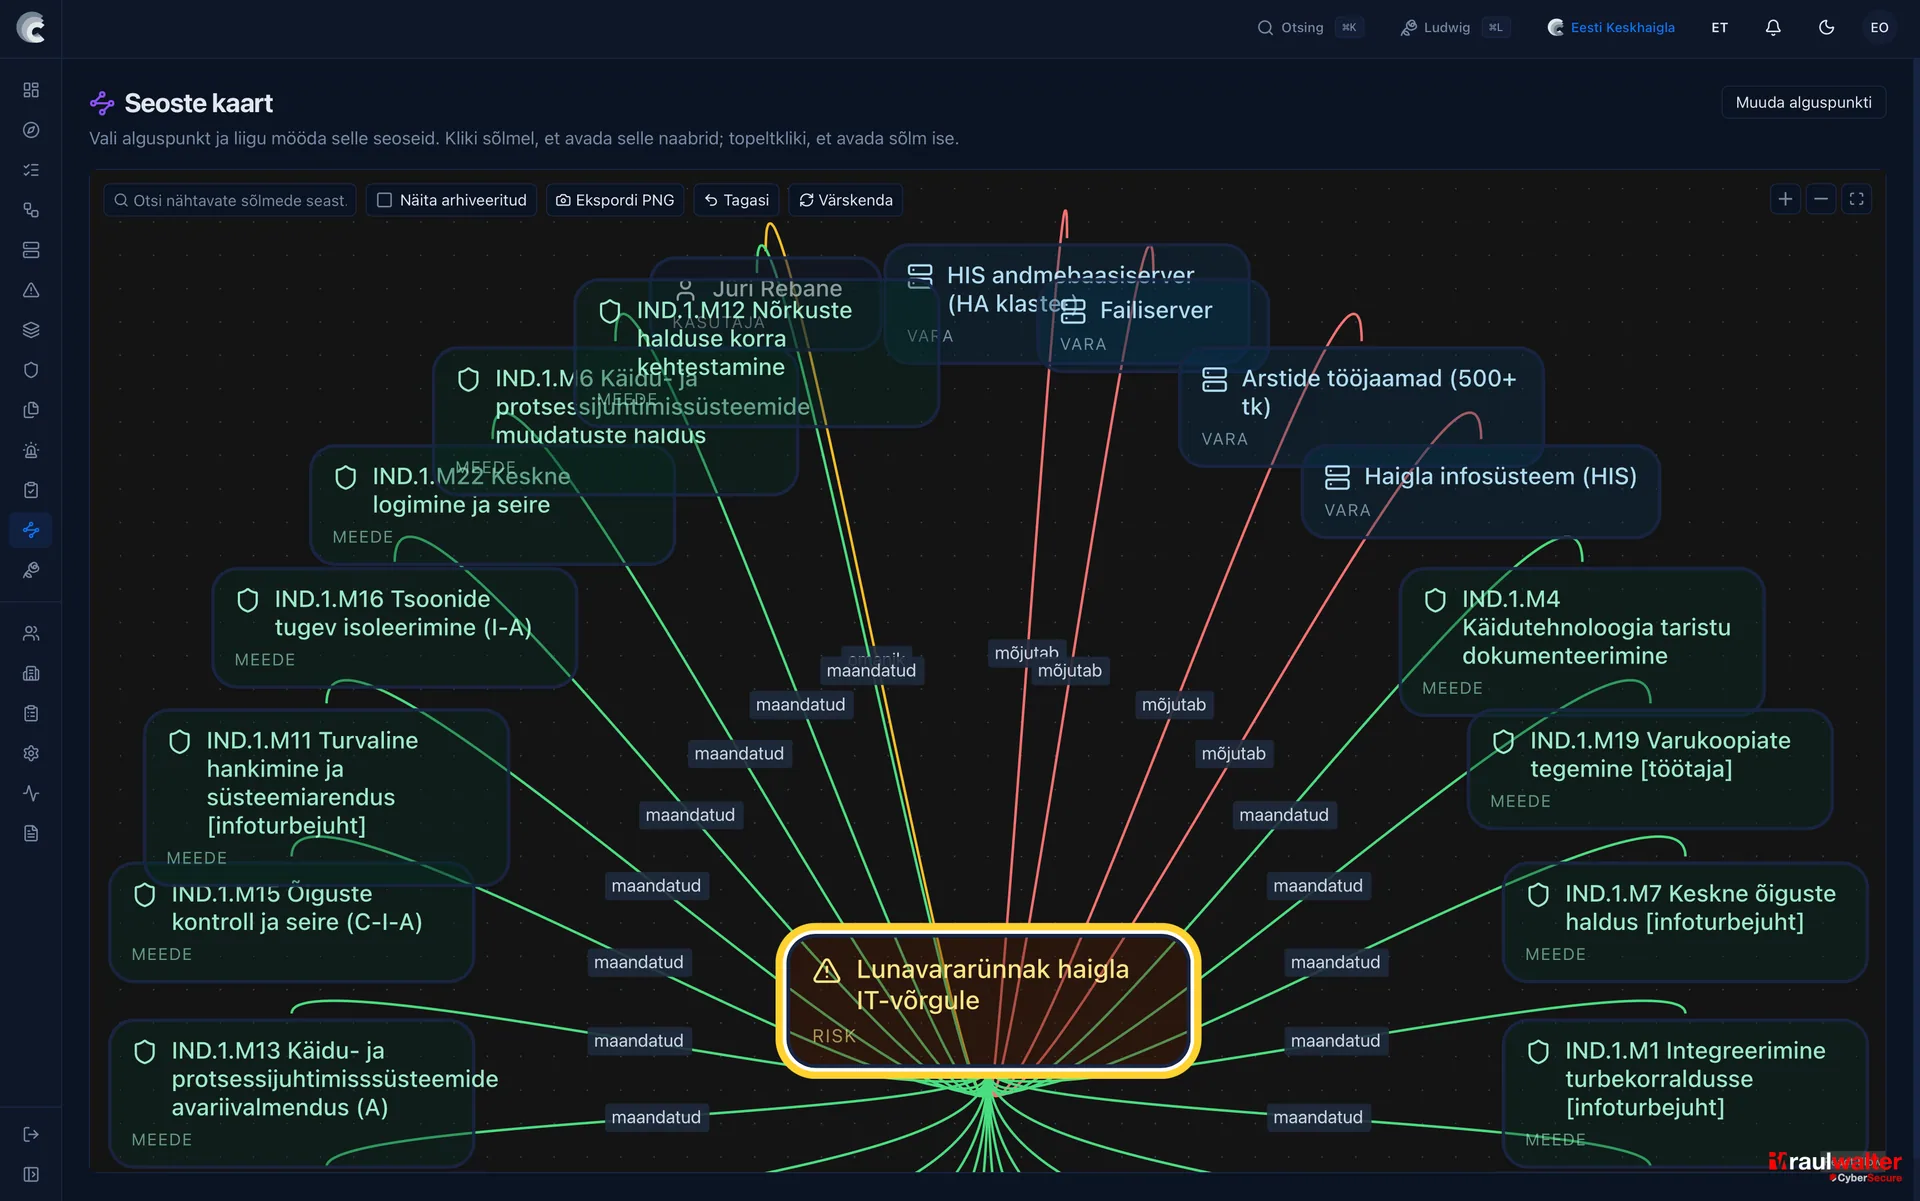
Task: Click the log out icon in sidebar
Action: click(x=31, y=1134)
